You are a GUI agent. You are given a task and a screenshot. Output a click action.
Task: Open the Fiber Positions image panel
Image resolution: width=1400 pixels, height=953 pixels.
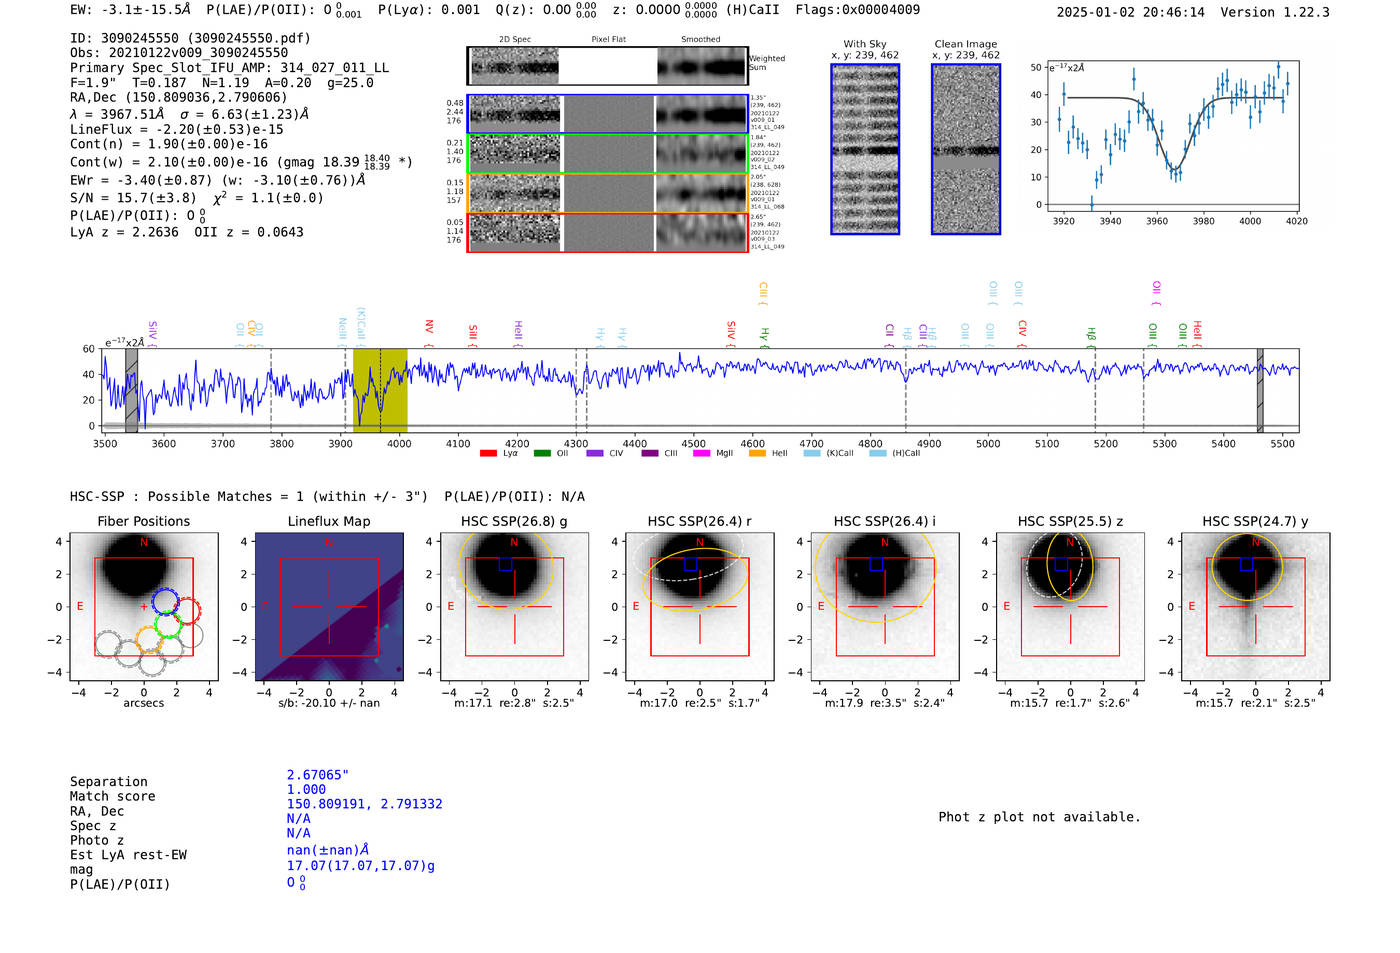tap(144, 607)
